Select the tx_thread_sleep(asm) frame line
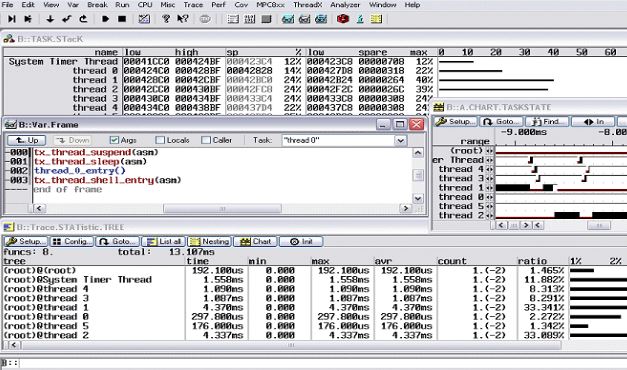The image size is (627, 370). click(x=90, y=162)
